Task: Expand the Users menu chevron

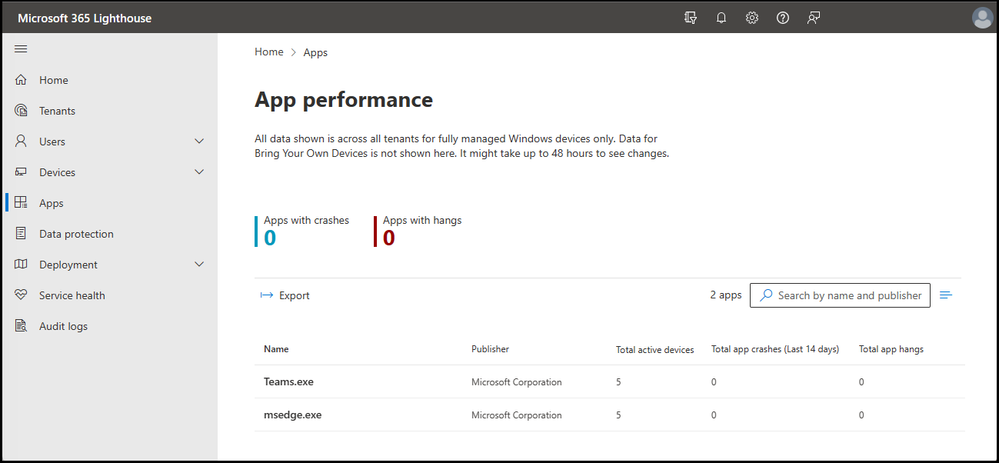Action: point(199,141)
